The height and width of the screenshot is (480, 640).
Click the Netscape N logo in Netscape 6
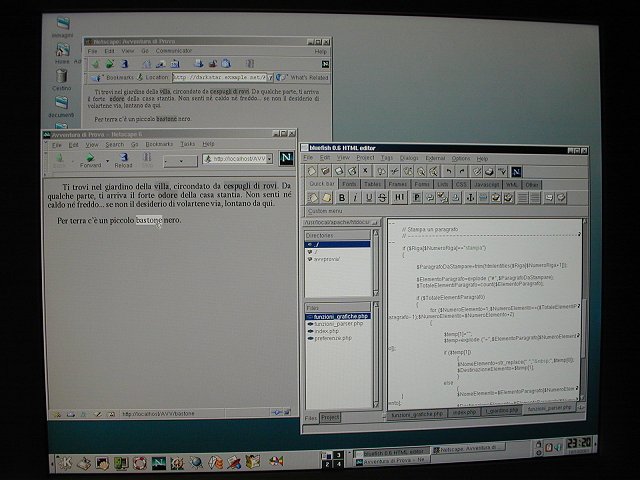pos(286,158)
